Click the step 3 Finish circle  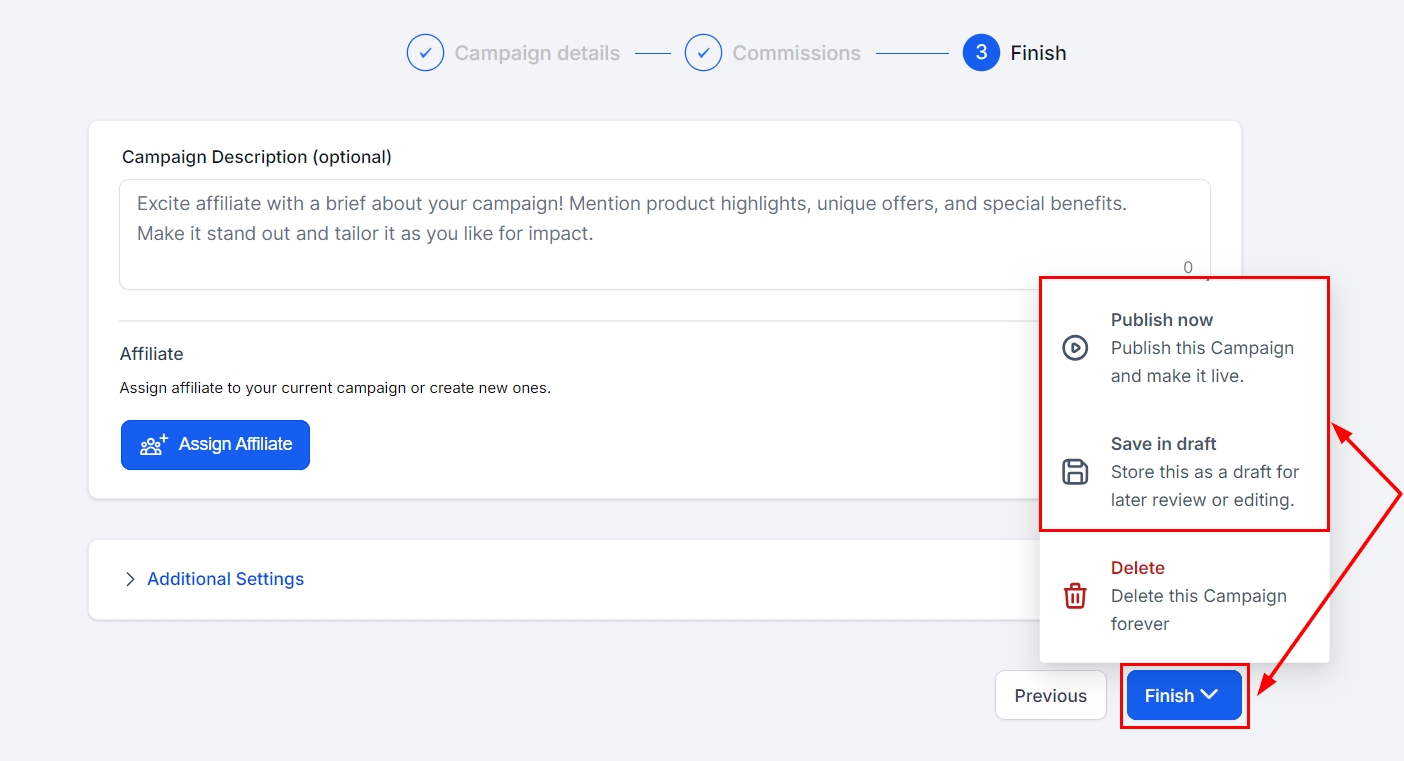[981, 53]
